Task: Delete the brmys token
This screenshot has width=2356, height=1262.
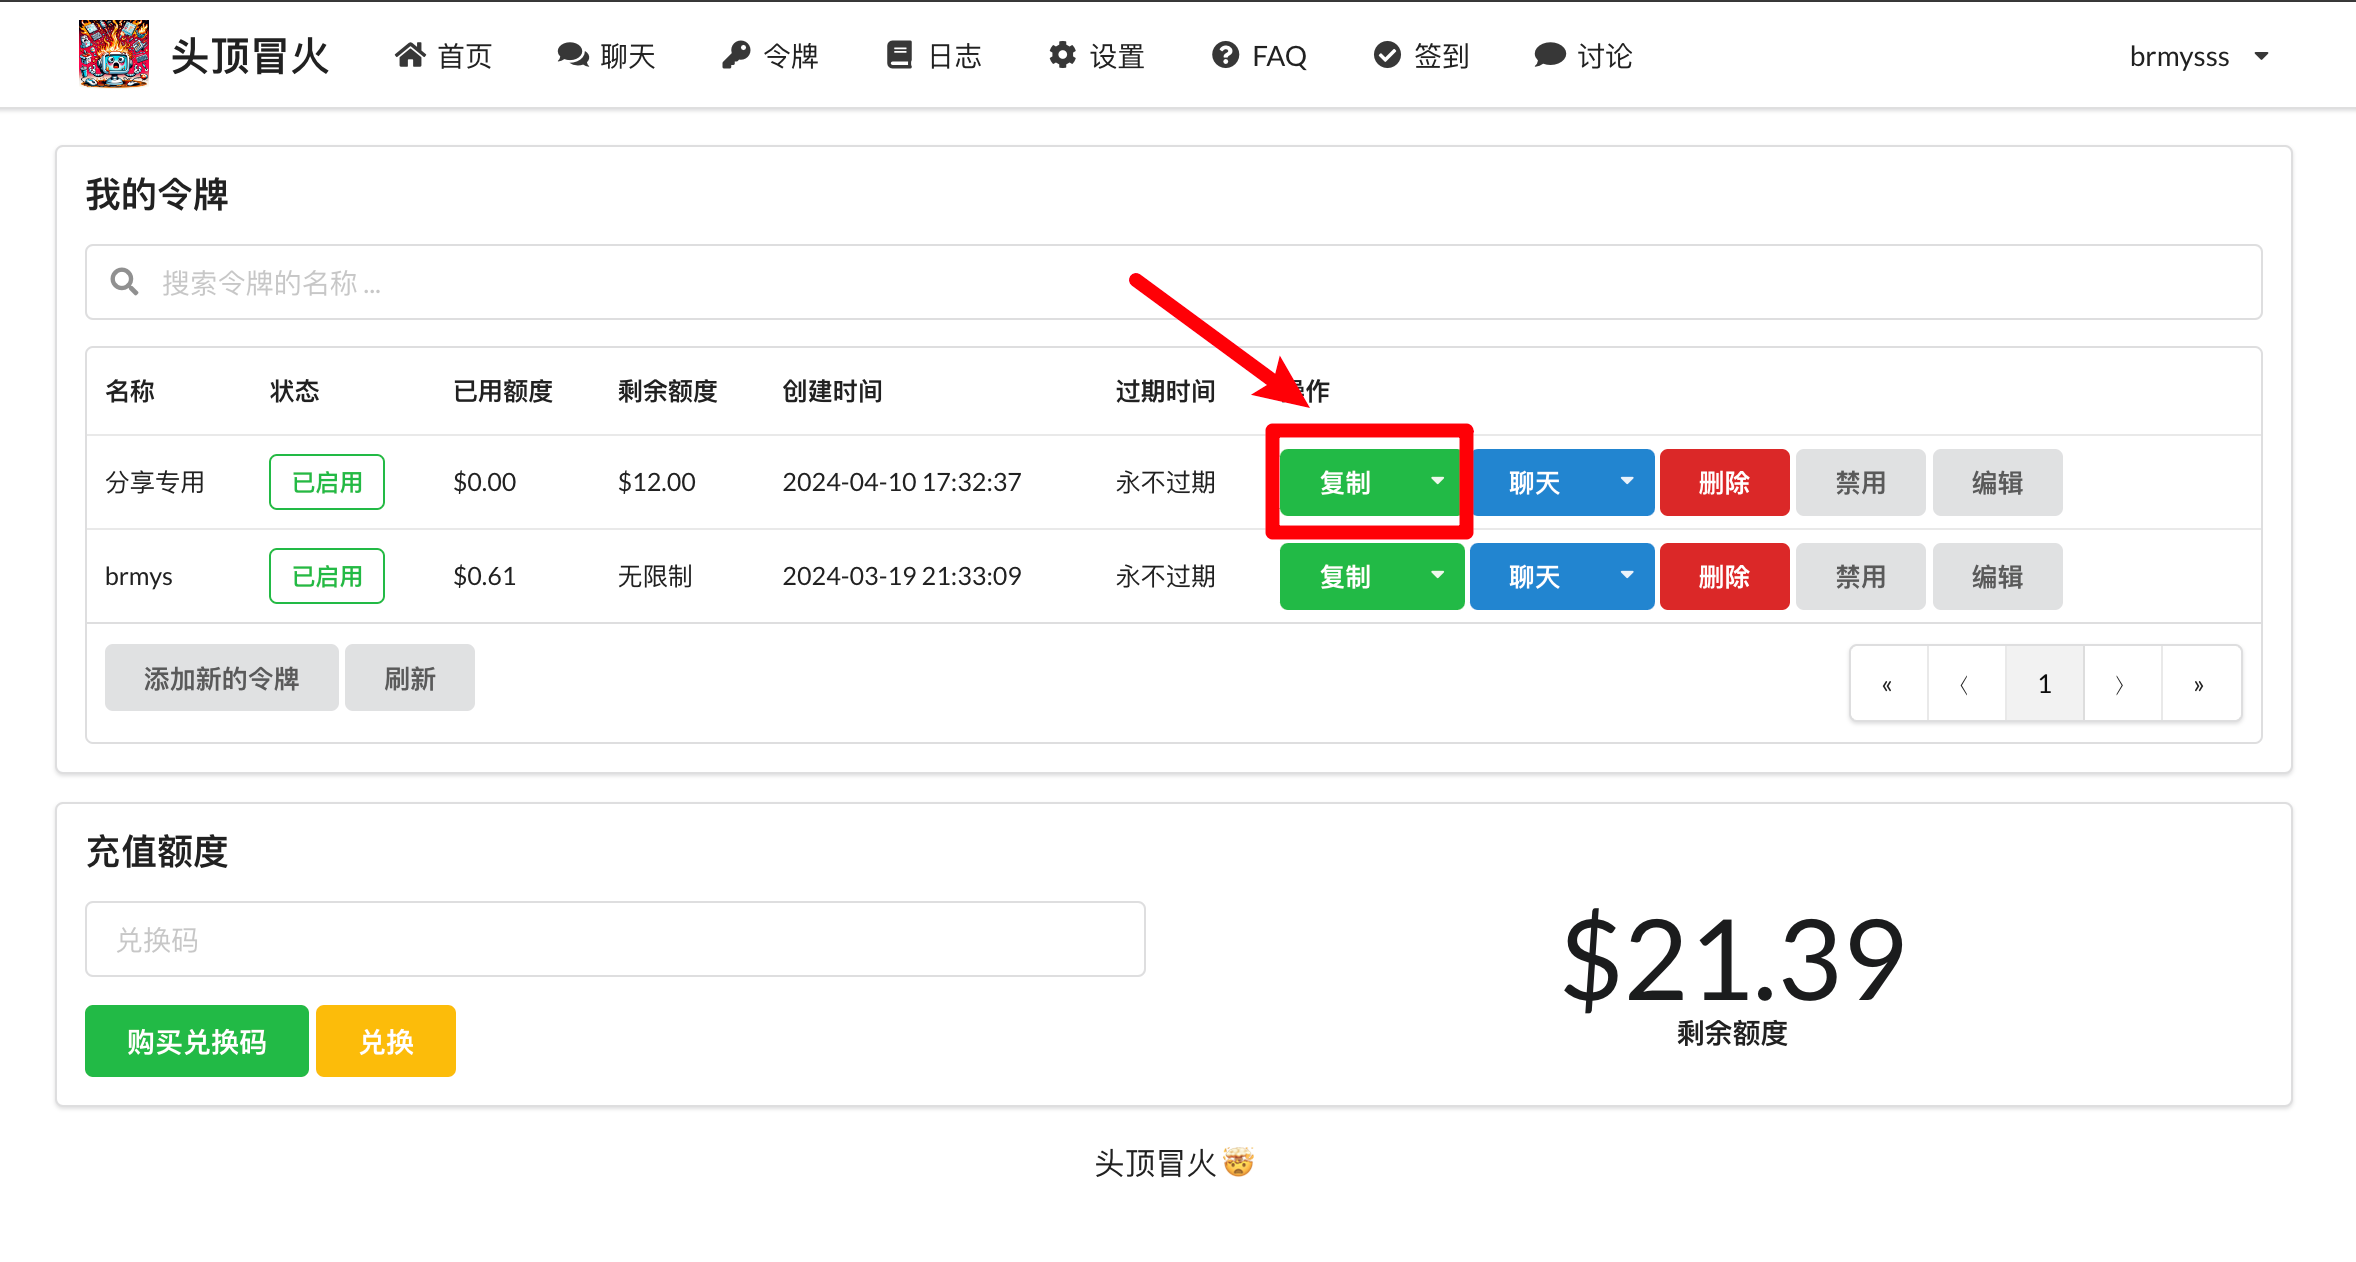Action: coord(1724,576)
